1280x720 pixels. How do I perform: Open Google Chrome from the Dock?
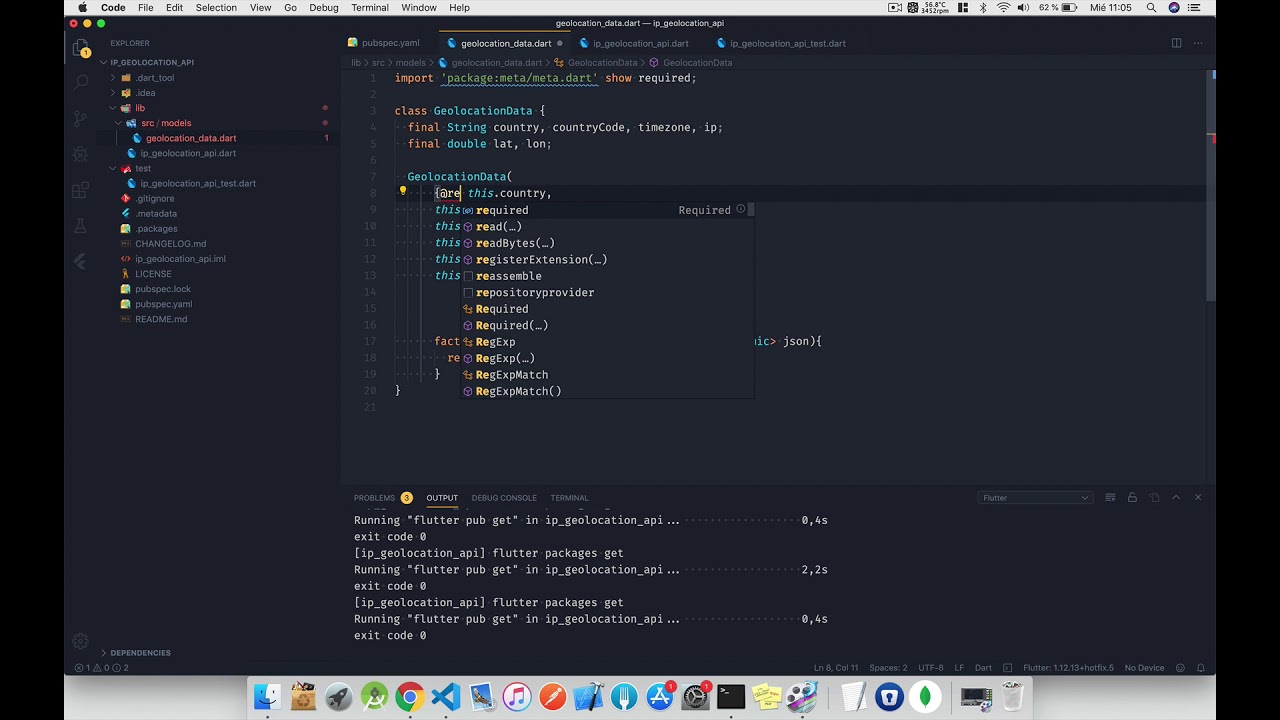click(409, 696)
